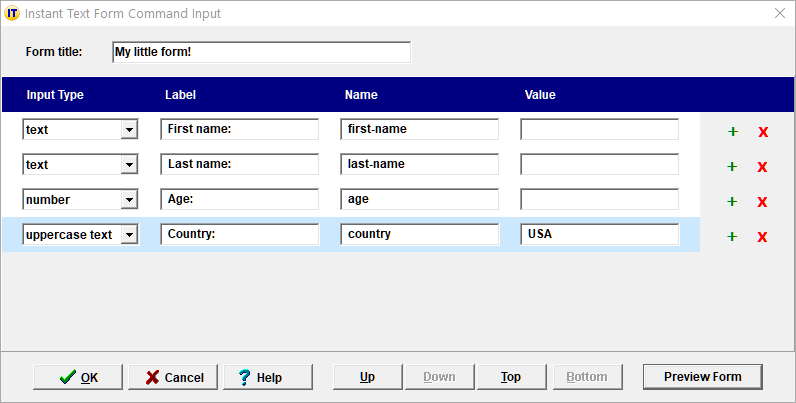The width and height of the screenshot is (796, 403).
Task: Click the 'Country:' label field
Action: pyautogui.click(x=240, y=234)
